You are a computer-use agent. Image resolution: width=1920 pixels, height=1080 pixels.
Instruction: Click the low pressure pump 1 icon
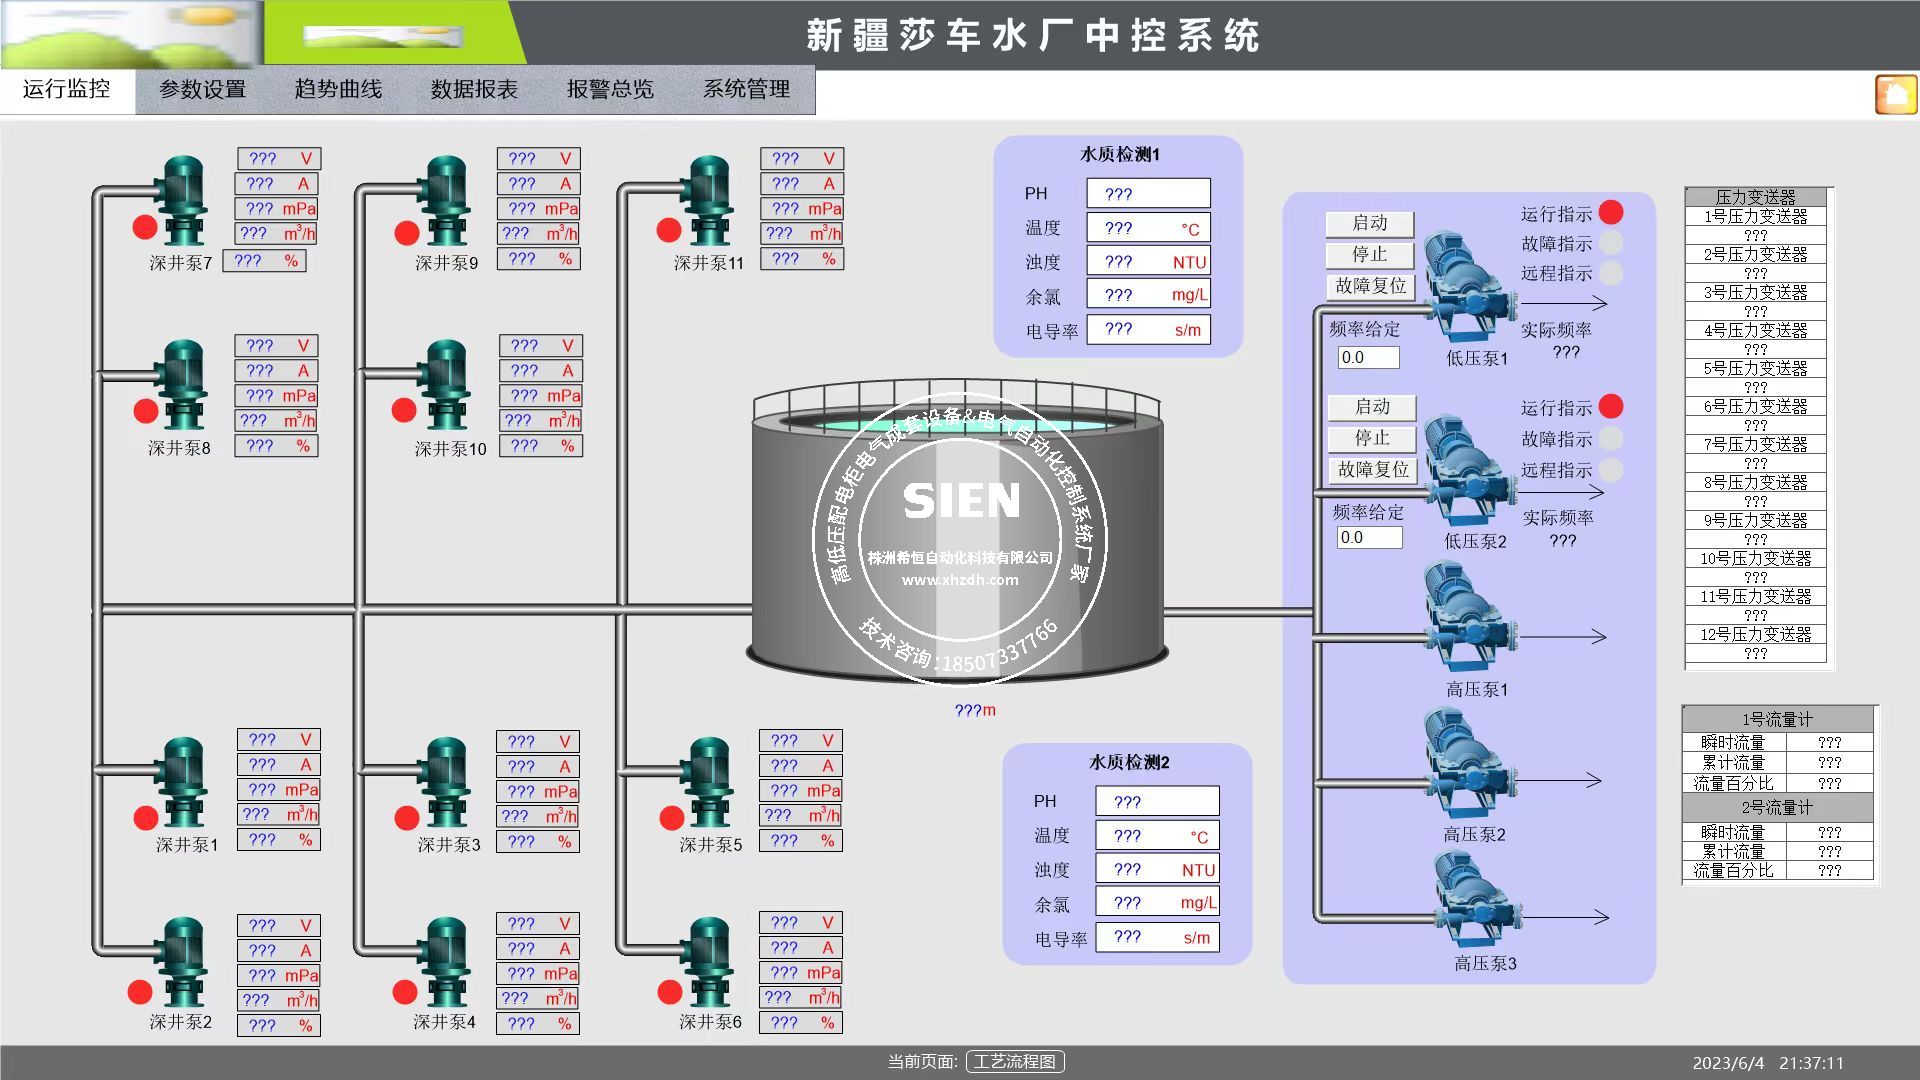pyautogui.click(x=1465, y=287)
